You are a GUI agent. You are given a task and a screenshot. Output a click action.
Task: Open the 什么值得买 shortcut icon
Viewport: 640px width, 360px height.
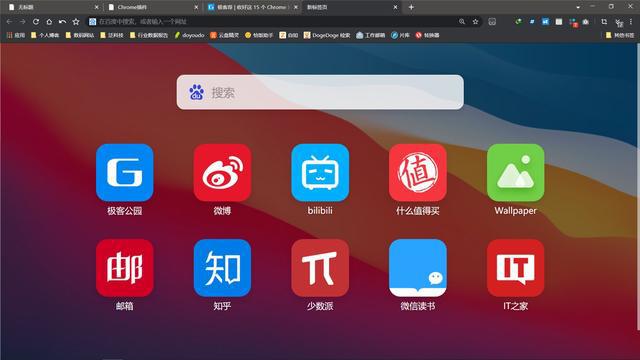coord(418,172)
